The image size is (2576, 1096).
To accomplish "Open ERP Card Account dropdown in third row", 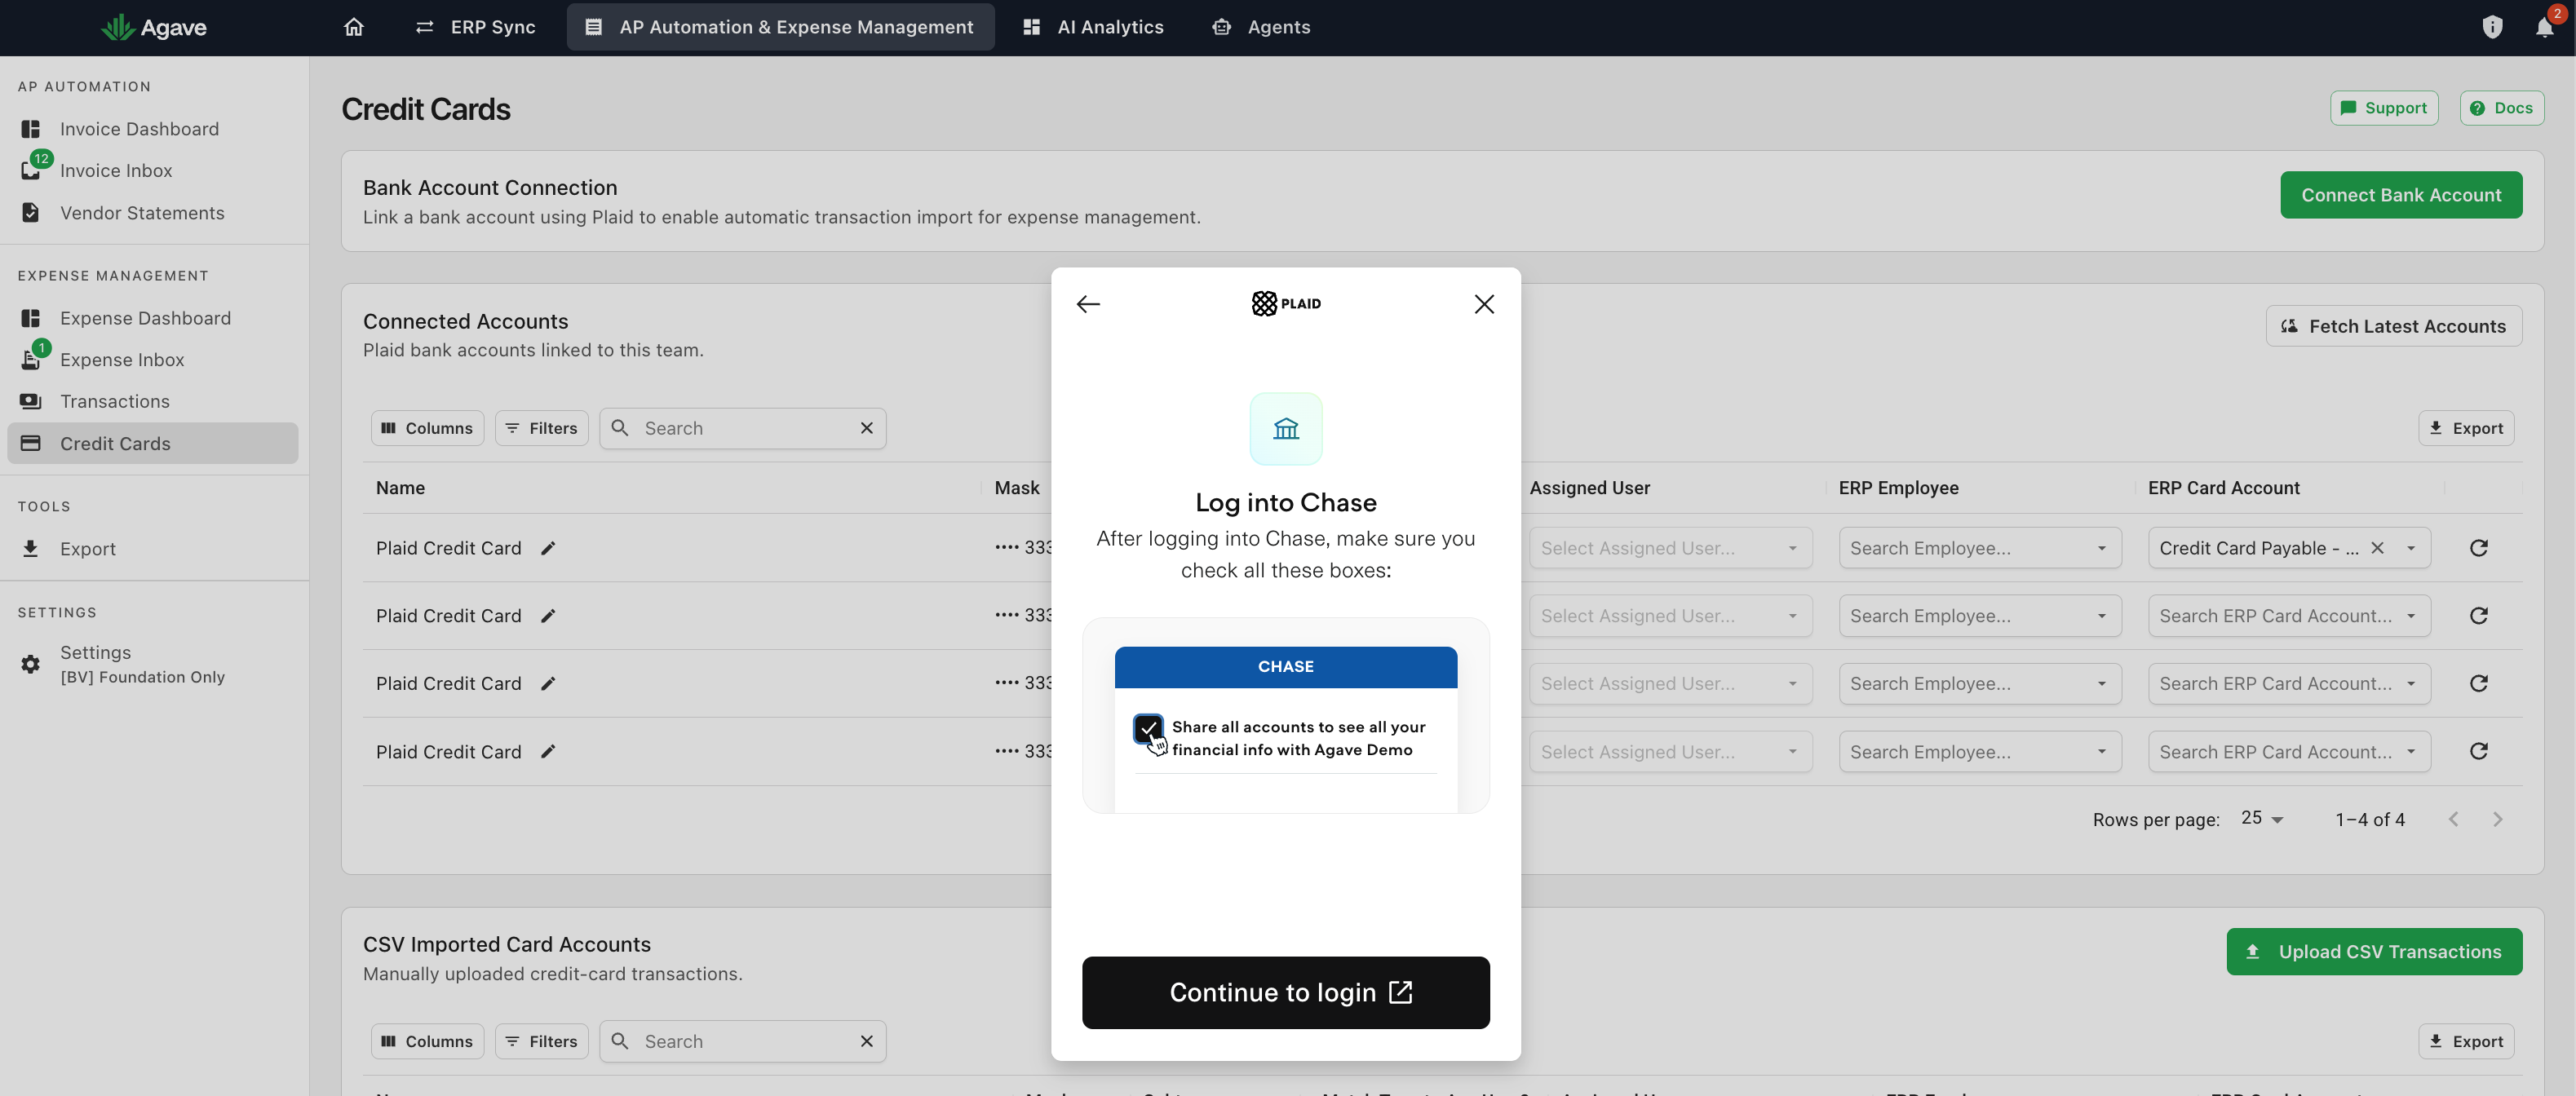I will coord(2288,684).
